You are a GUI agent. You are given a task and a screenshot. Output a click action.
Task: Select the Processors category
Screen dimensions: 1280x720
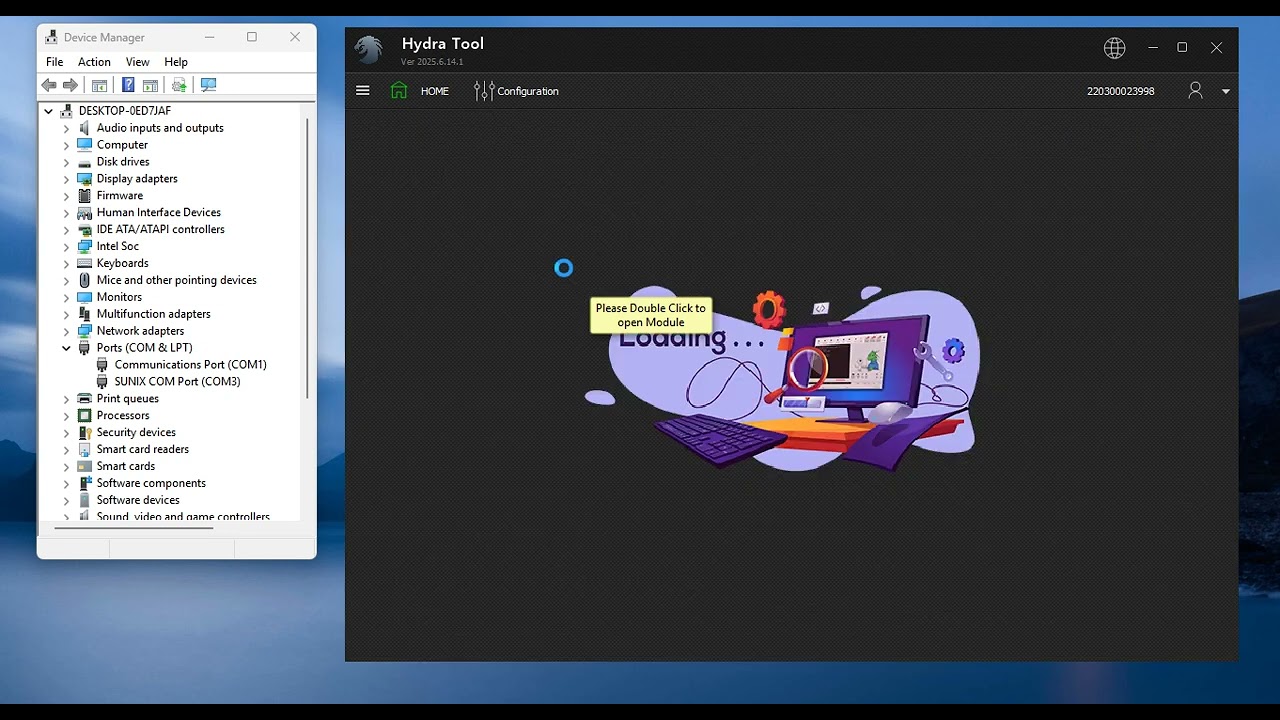click(x=123, y=416)
